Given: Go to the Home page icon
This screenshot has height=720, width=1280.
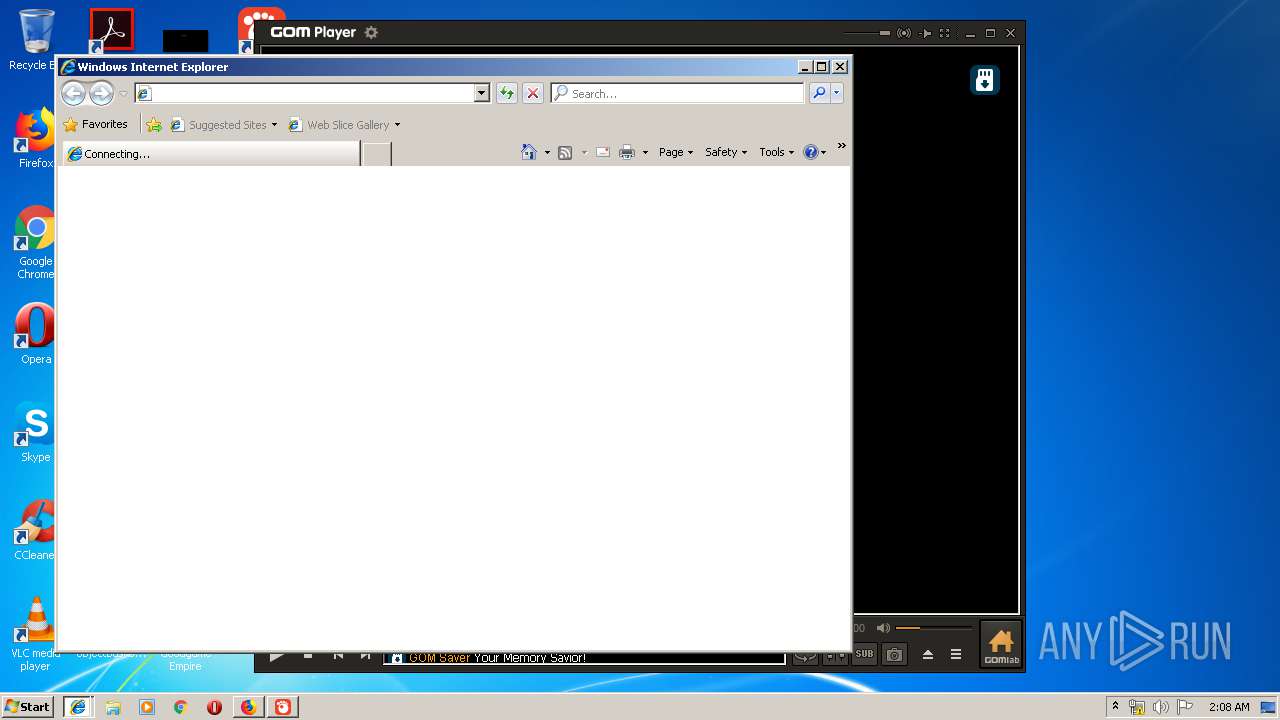Looking at the screenshot, I should point(529,152).
